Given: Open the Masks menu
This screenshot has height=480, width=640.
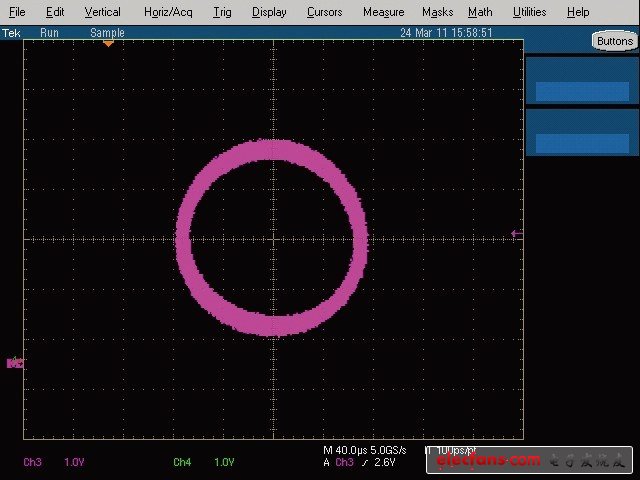Looking at the screenshot, I should (x=437, y=12).
